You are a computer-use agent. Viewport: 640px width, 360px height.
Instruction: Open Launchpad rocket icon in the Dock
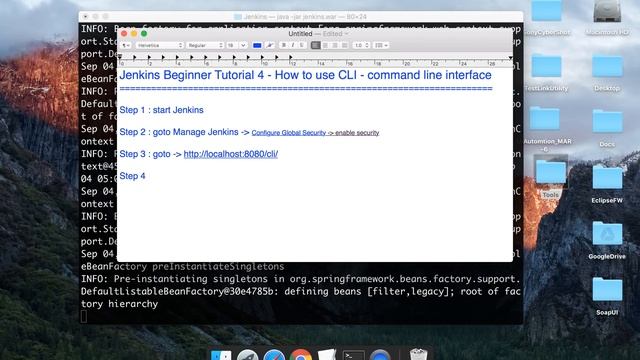click(248, 355)
